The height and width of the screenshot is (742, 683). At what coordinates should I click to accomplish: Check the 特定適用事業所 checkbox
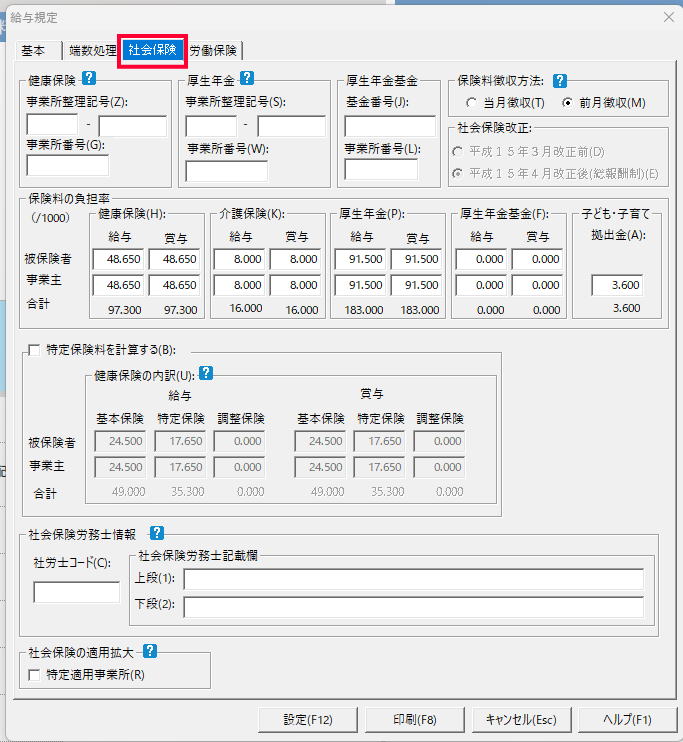click(35, 675)
